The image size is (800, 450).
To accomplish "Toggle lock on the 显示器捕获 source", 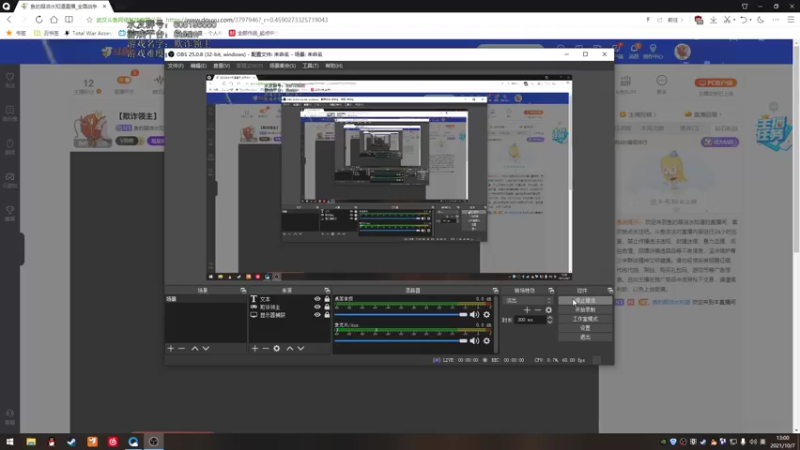I will (327, 315).
